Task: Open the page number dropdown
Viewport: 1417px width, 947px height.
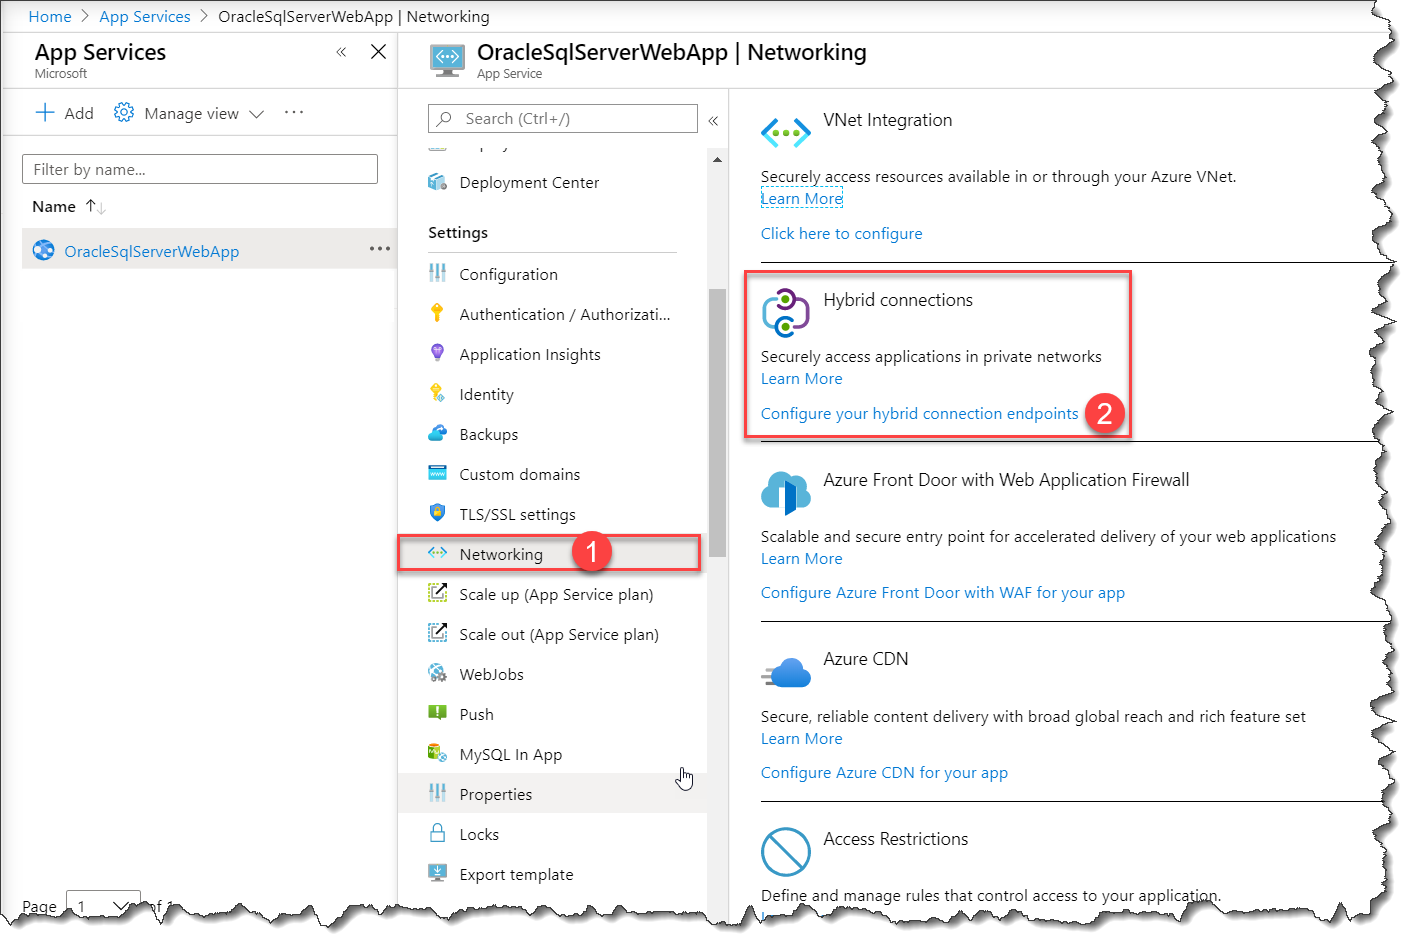Action: coord(103,905)
